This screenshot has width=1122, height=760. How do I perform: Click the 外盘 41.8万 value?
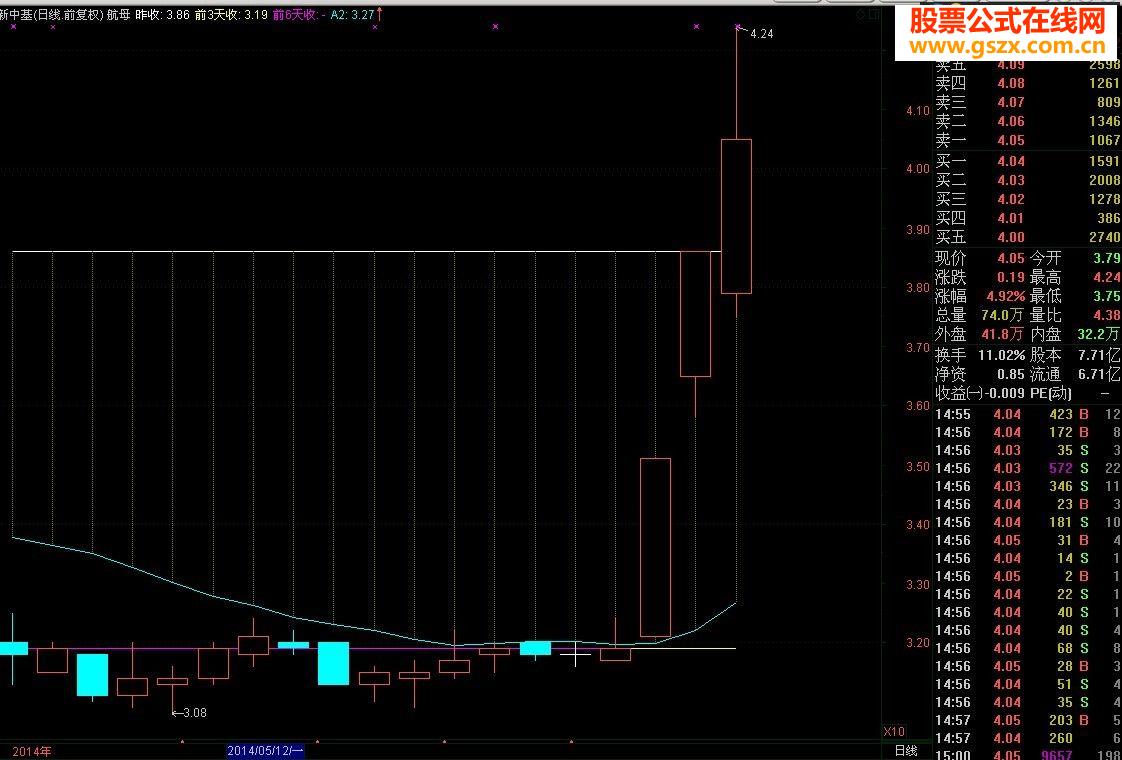click(980, 333)
